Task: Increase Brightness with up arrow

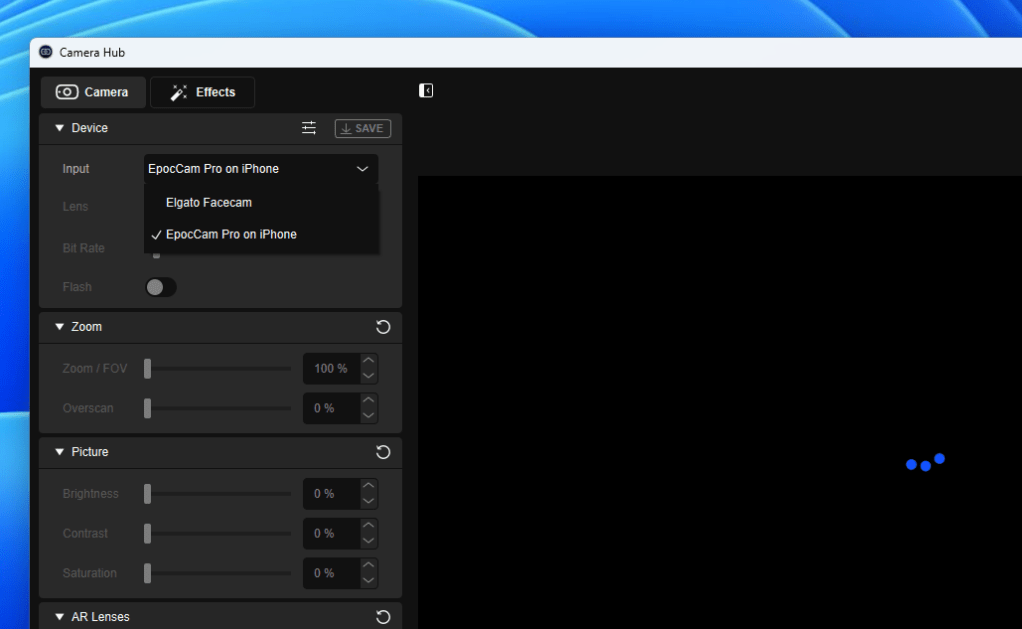Action: [368, 486]
